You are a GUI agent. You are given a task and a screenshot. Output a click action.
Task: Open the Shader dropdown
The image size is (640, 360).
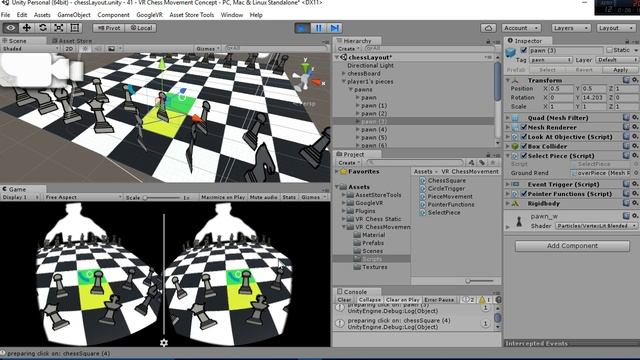click(596, 226)
